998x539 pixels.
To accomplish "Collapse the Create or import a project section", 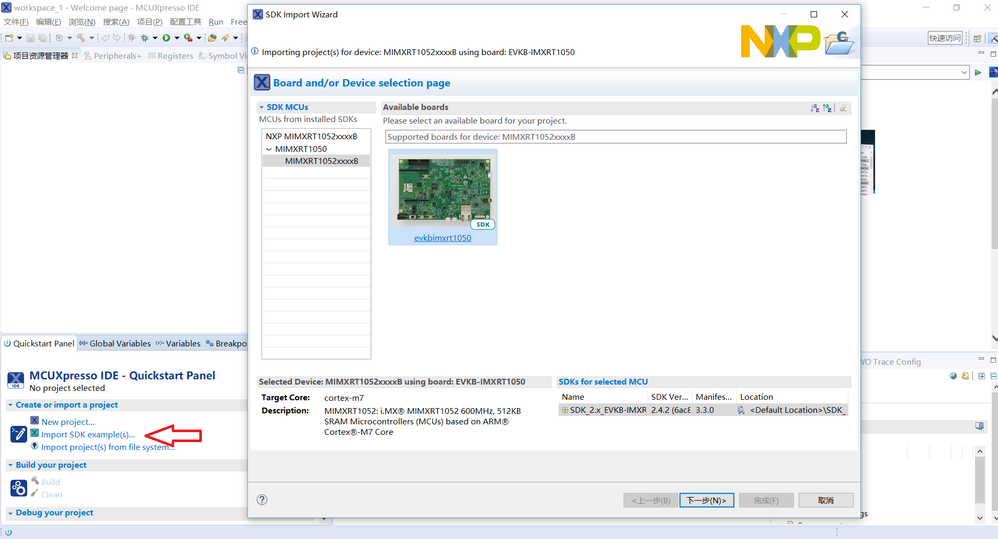I will [x=10, y=405].
